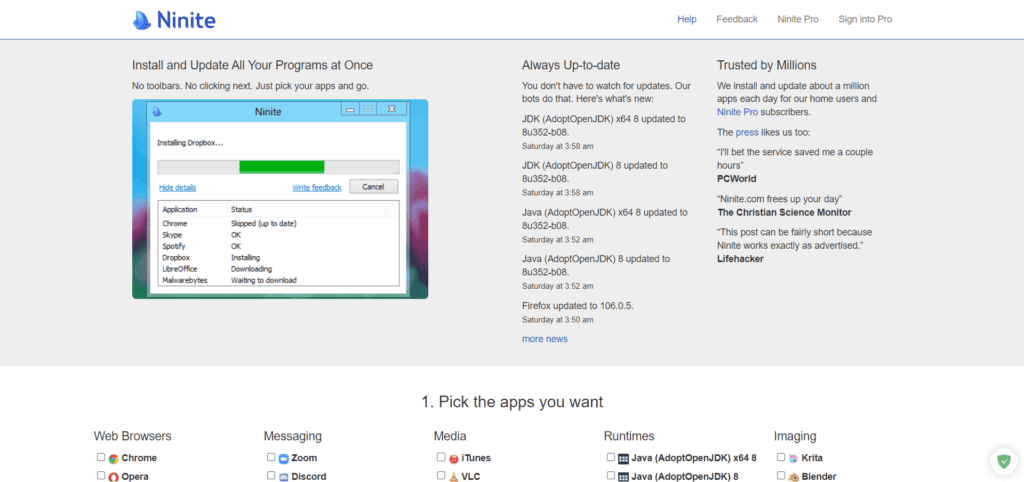Open the Help menu item
Screen dimensions: 1024x482
point(687,19)
